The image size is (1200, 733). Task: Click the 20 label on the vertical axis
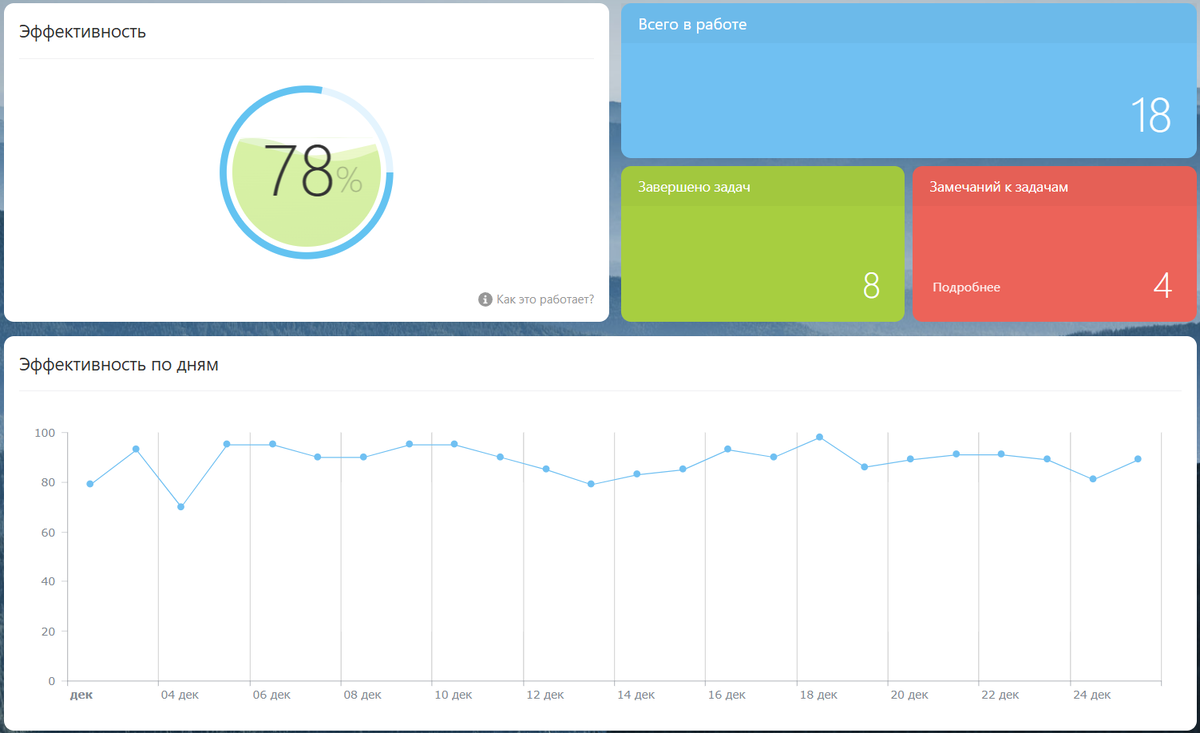point(48,631)
